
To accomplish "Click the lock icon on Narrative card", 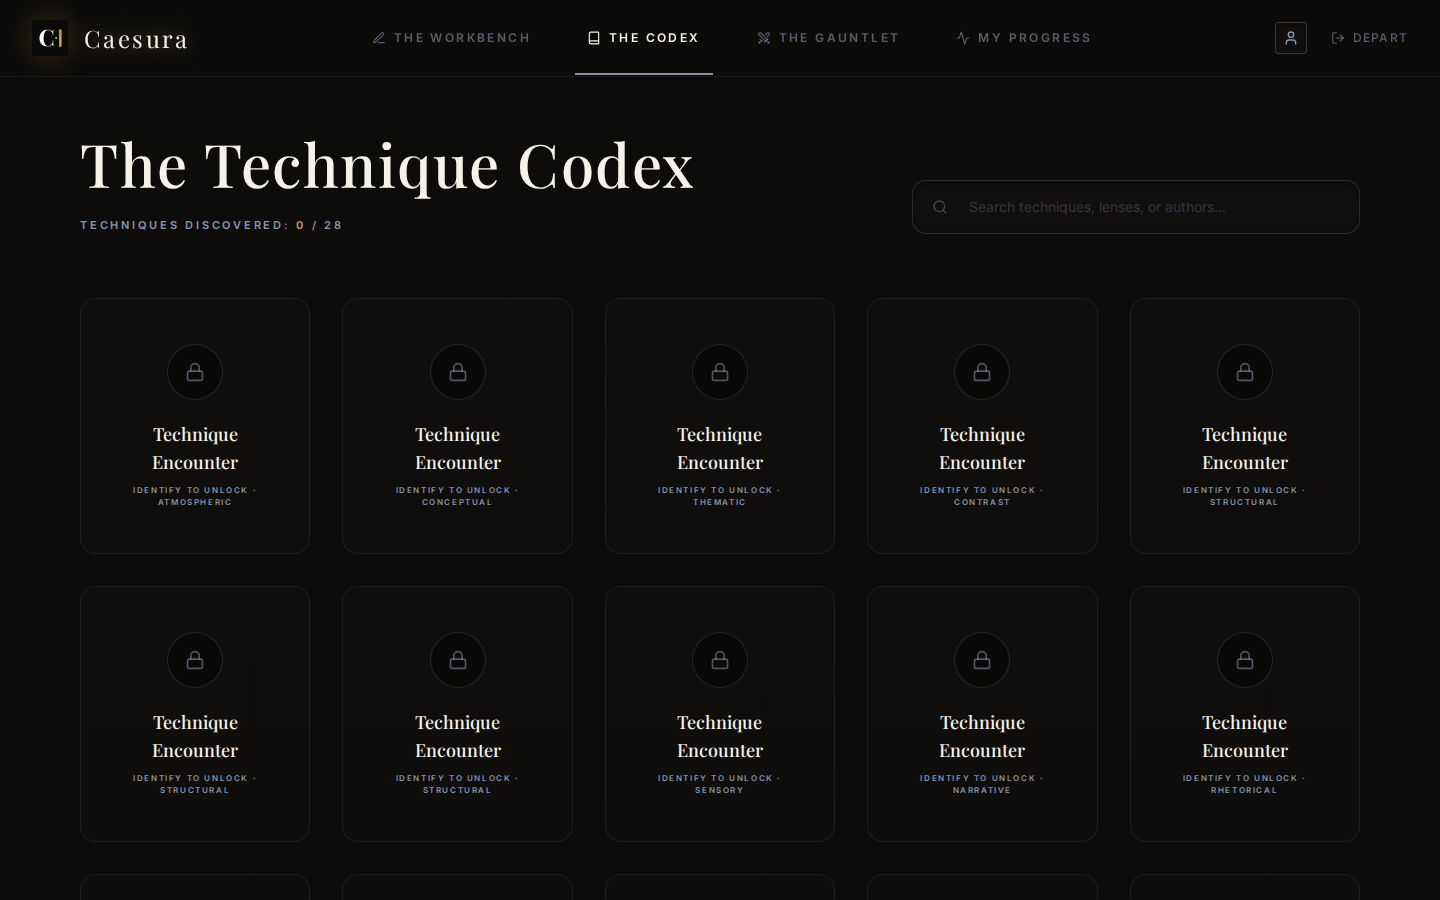I will [982, 660].
